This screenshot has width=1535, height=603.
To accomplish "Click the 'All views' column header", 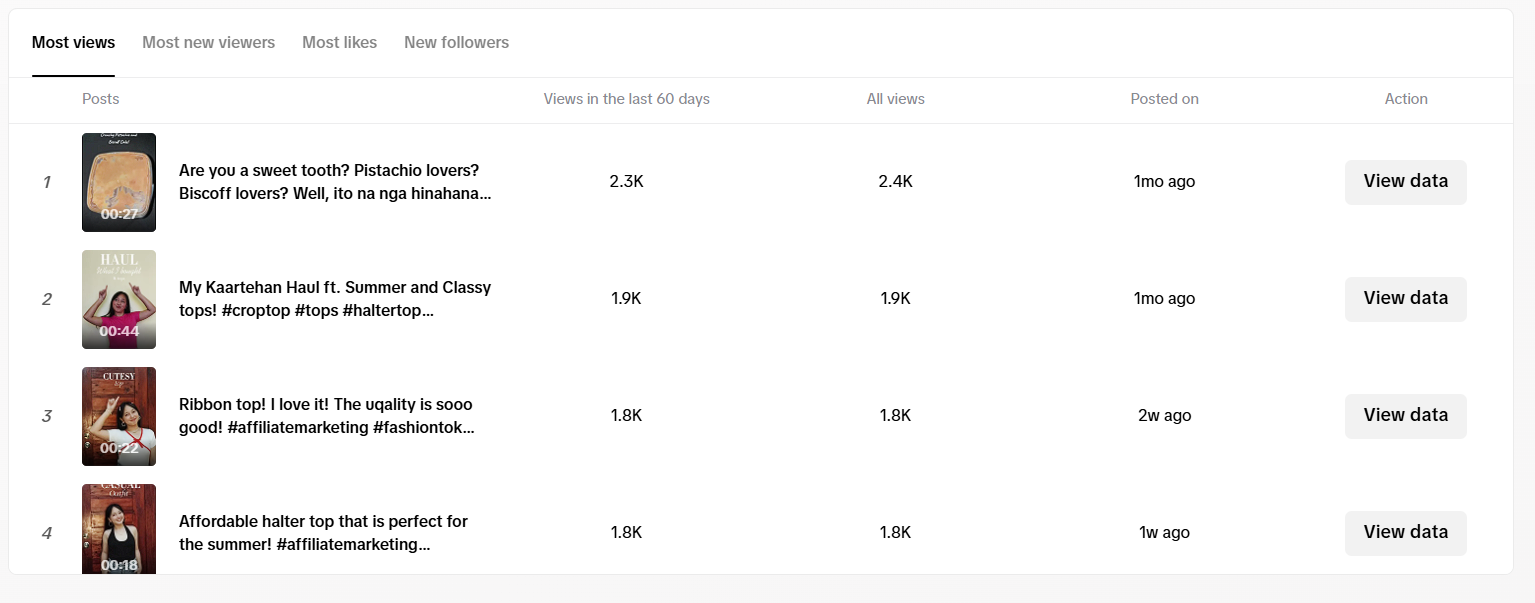I will coord(895,99).
